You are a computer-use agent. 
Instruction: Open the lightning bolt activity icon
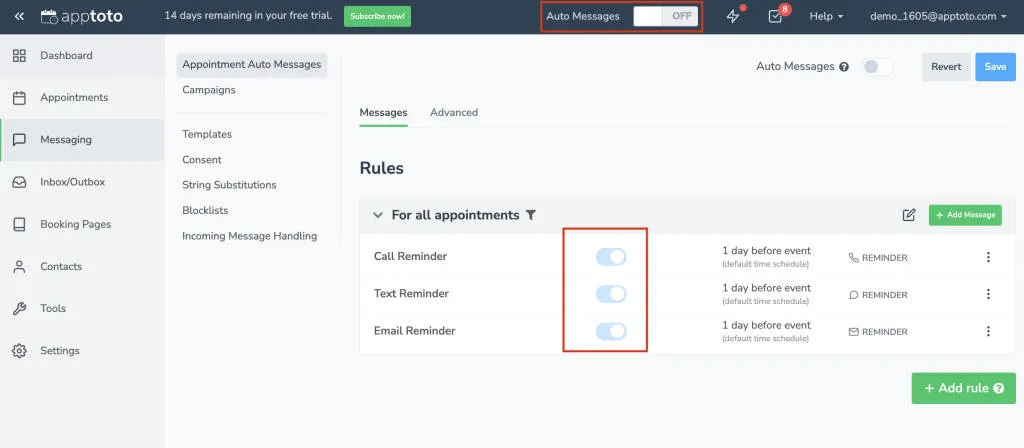[733, 16]
